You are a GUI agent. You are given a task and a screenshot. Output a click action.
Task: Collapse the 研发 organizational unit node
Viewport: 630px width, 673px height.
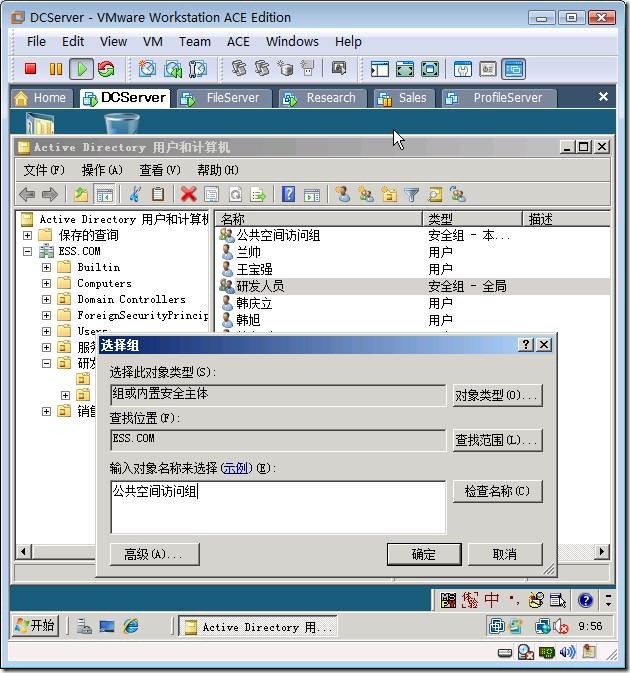click(x=46, y=364)
